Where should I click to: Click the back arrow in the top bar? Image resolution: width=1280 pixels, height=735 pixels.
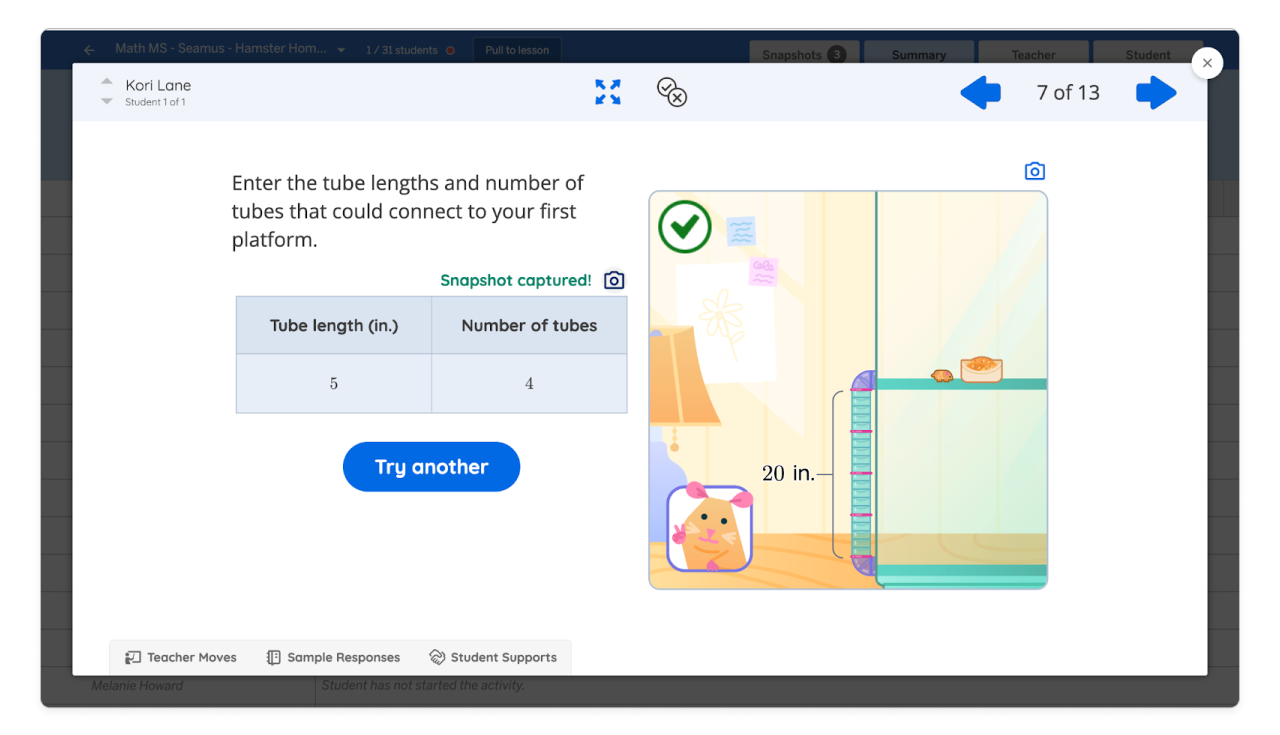[x=88, y=49]
